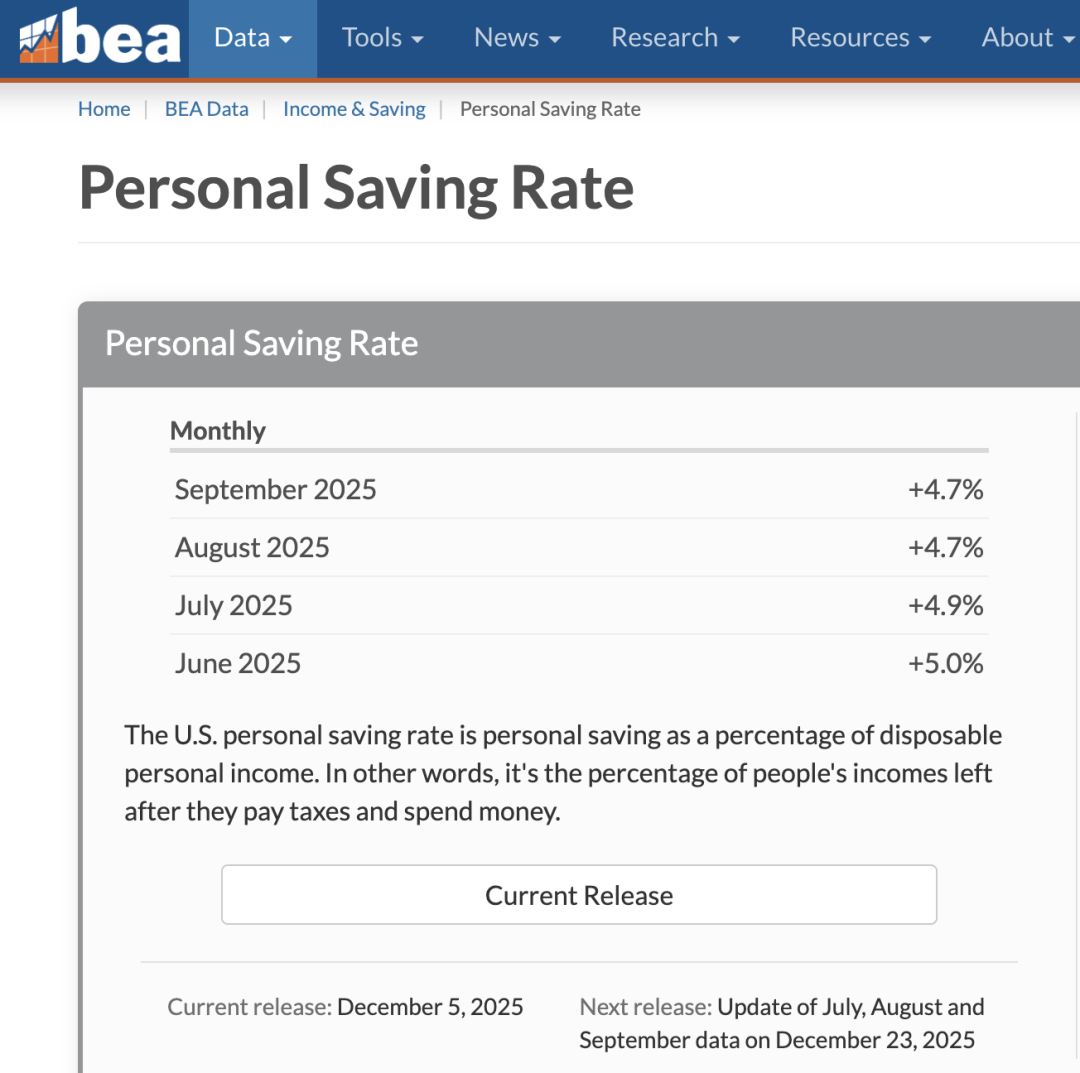Open the BEA Data breadcrumb link
The width and height of the screenshot is (1080, 1073).
tap(206, 109)
